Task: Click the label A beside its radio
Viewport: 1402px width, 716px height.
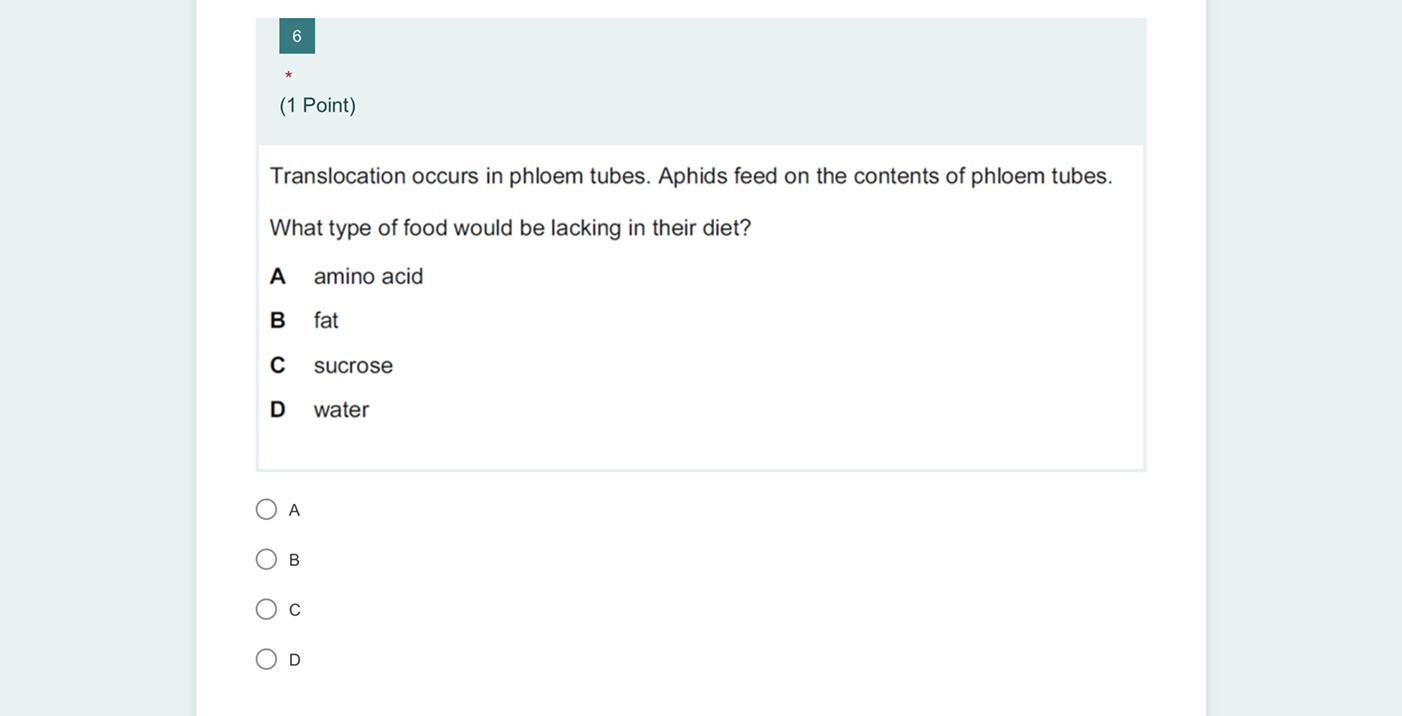Action: tap(294, 510)
